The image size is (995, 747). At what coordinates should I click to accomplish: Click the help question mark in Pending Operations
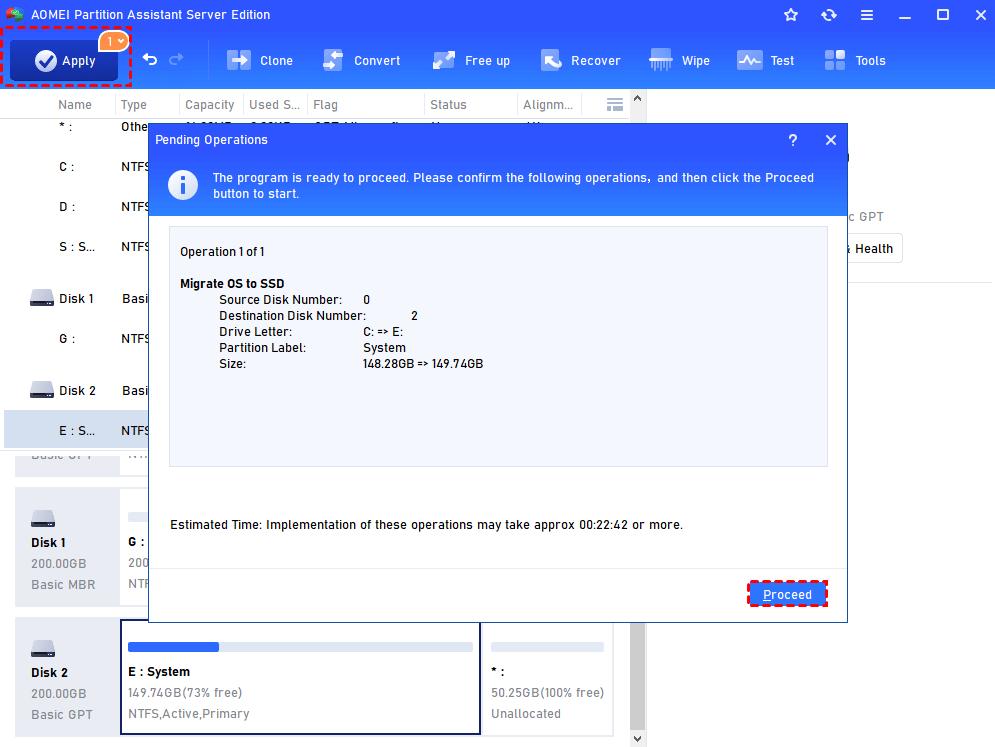tap(793, 140)
